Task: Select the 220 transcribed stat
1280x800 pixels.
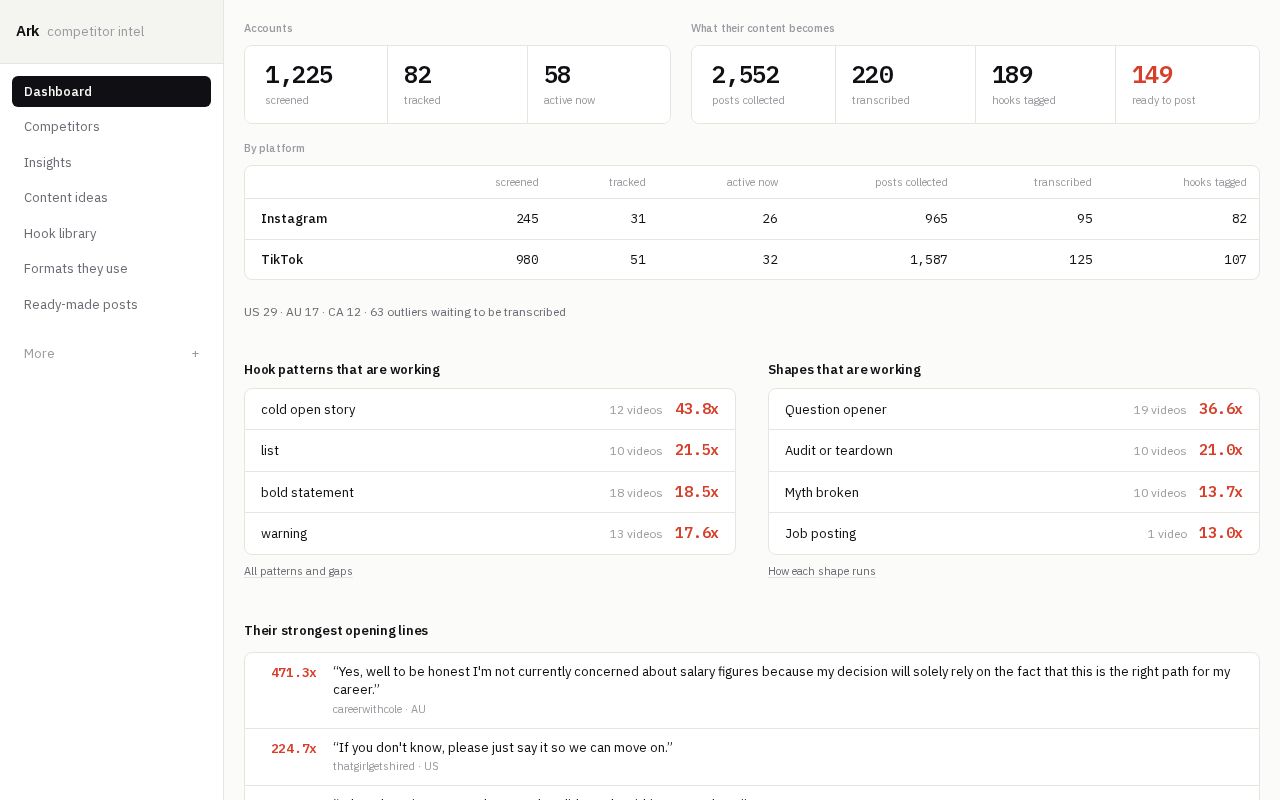Action: tap(905, 85)
